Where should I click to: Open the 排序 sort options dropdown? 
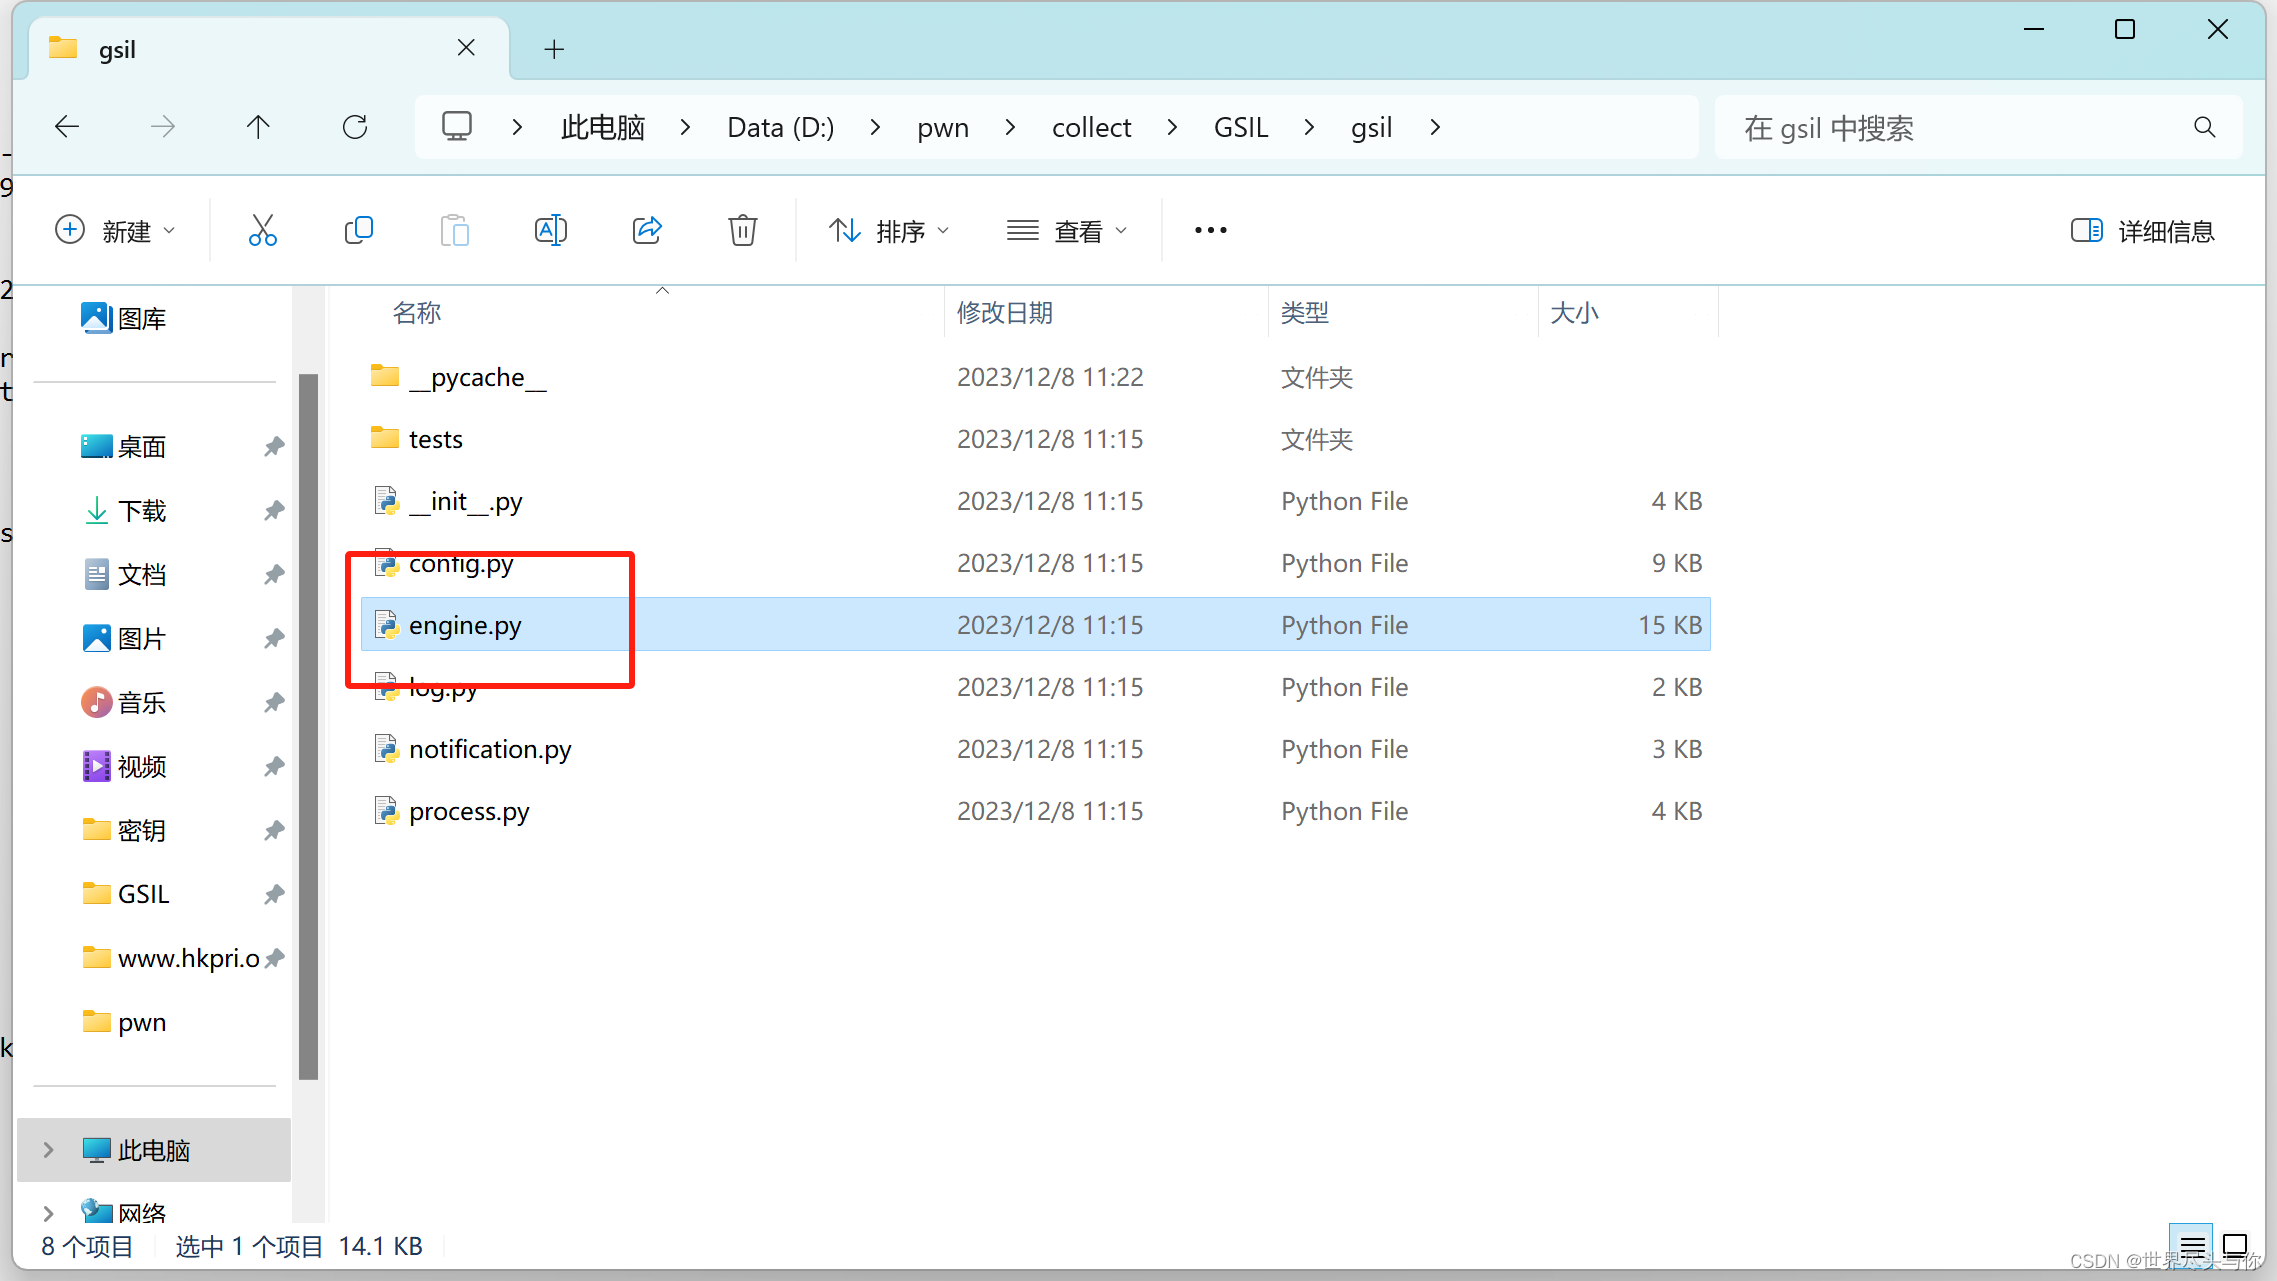(x=888, y=230)
